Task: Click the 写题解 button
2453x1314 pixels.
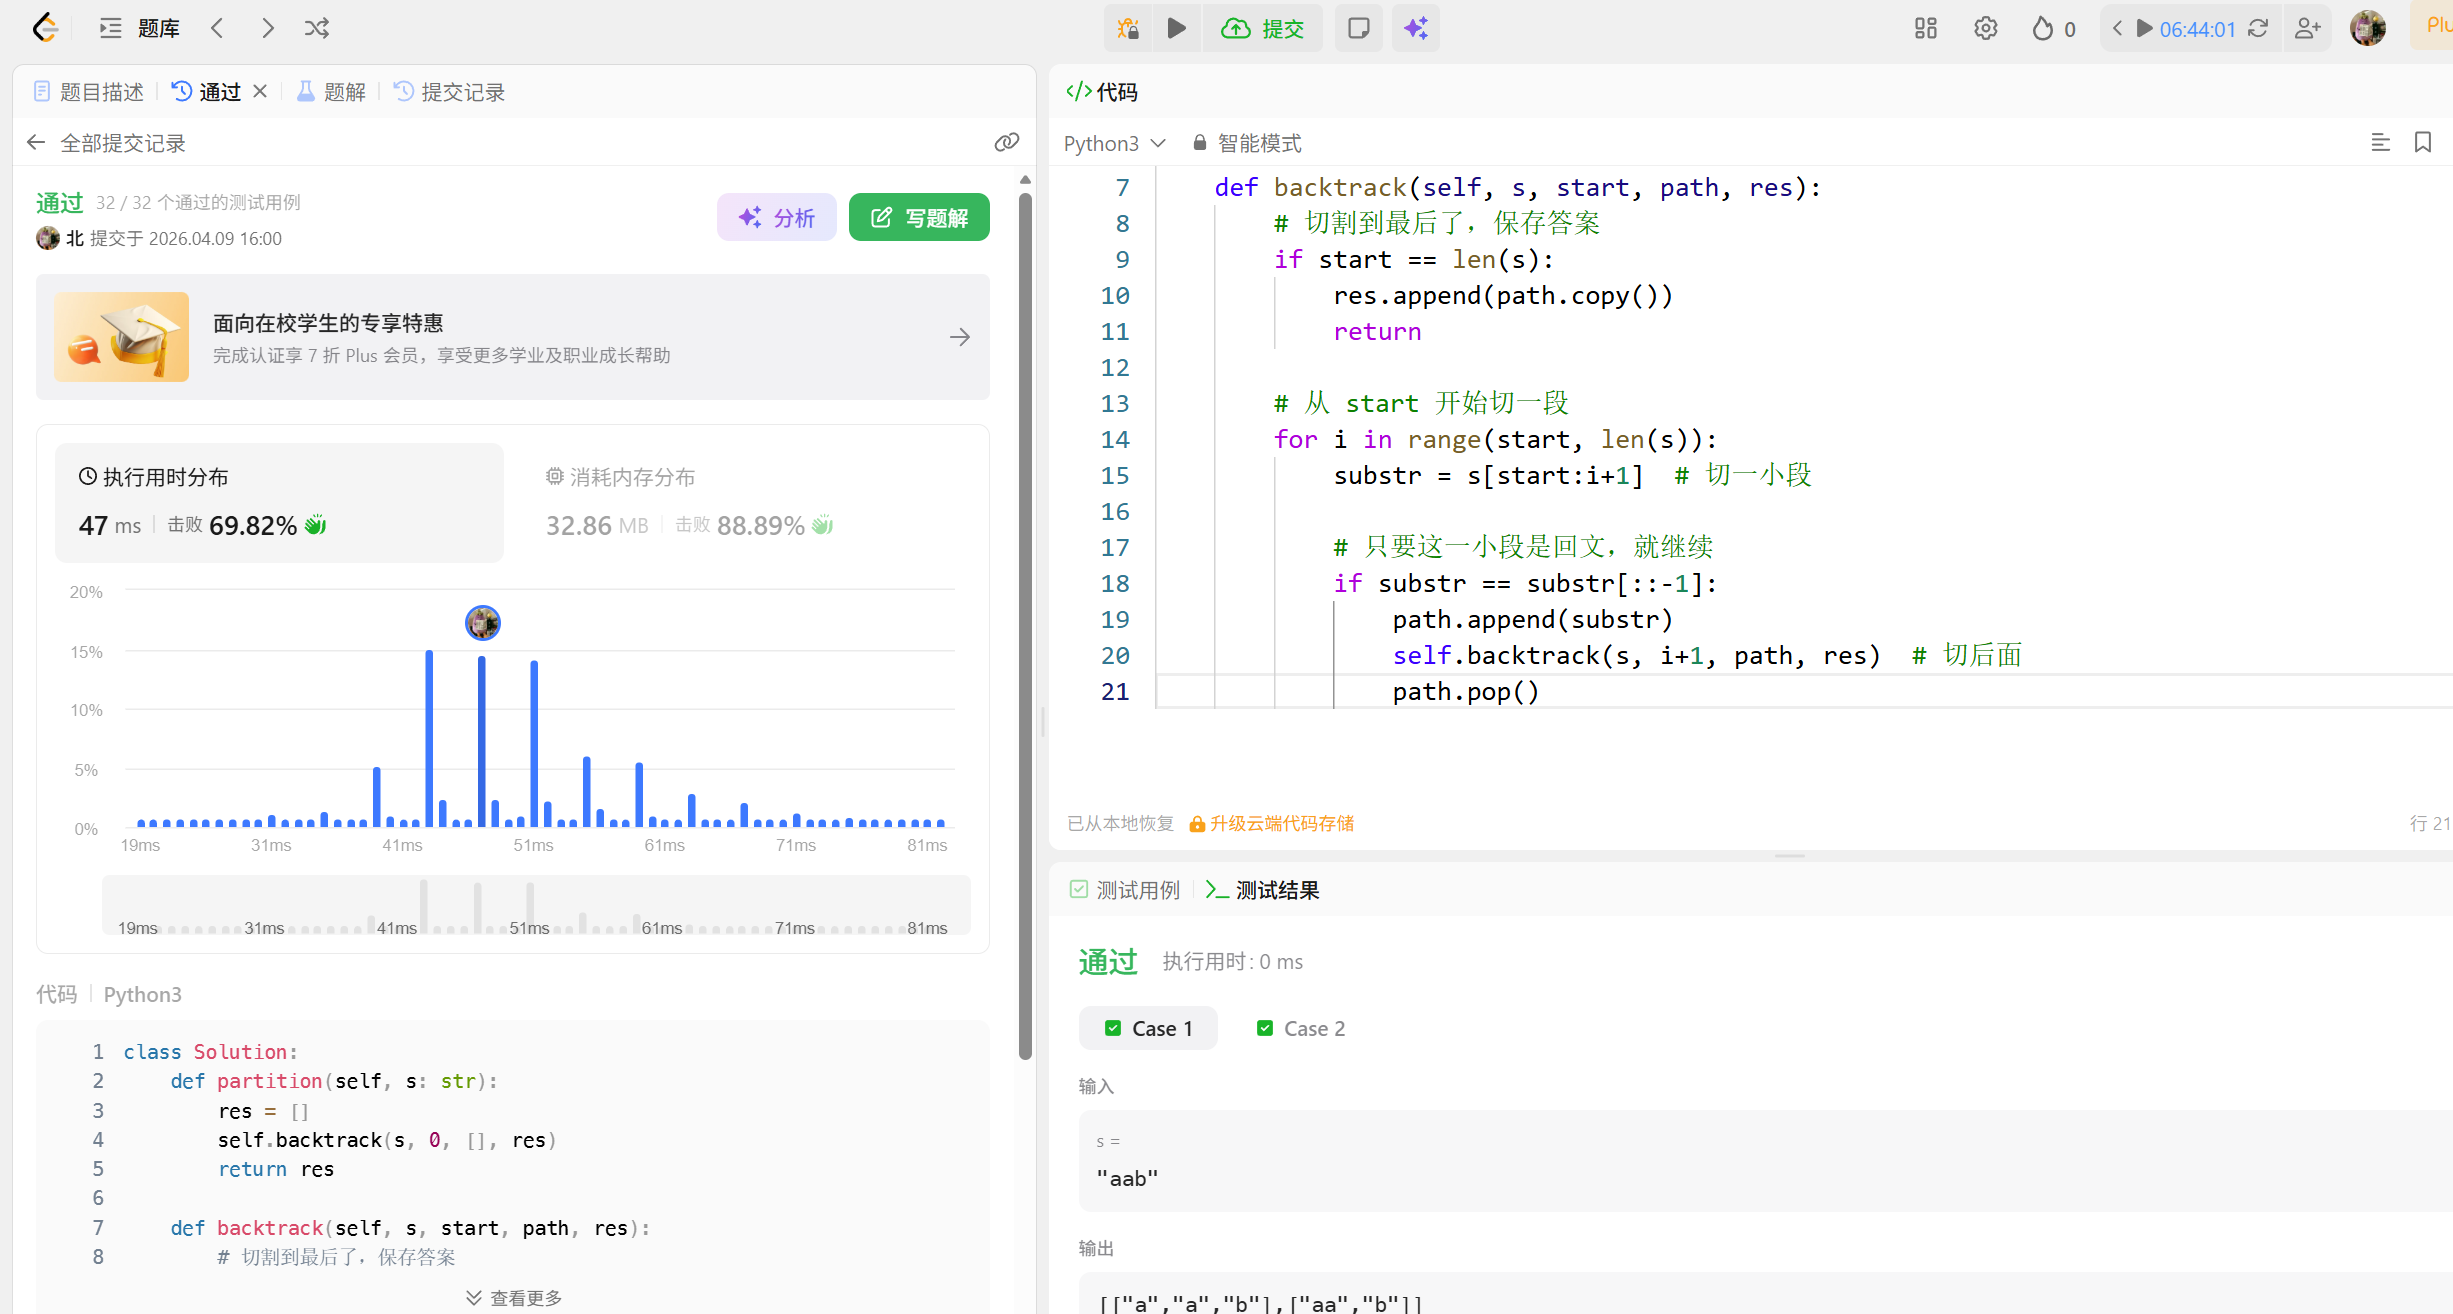Action: (919, 217)
